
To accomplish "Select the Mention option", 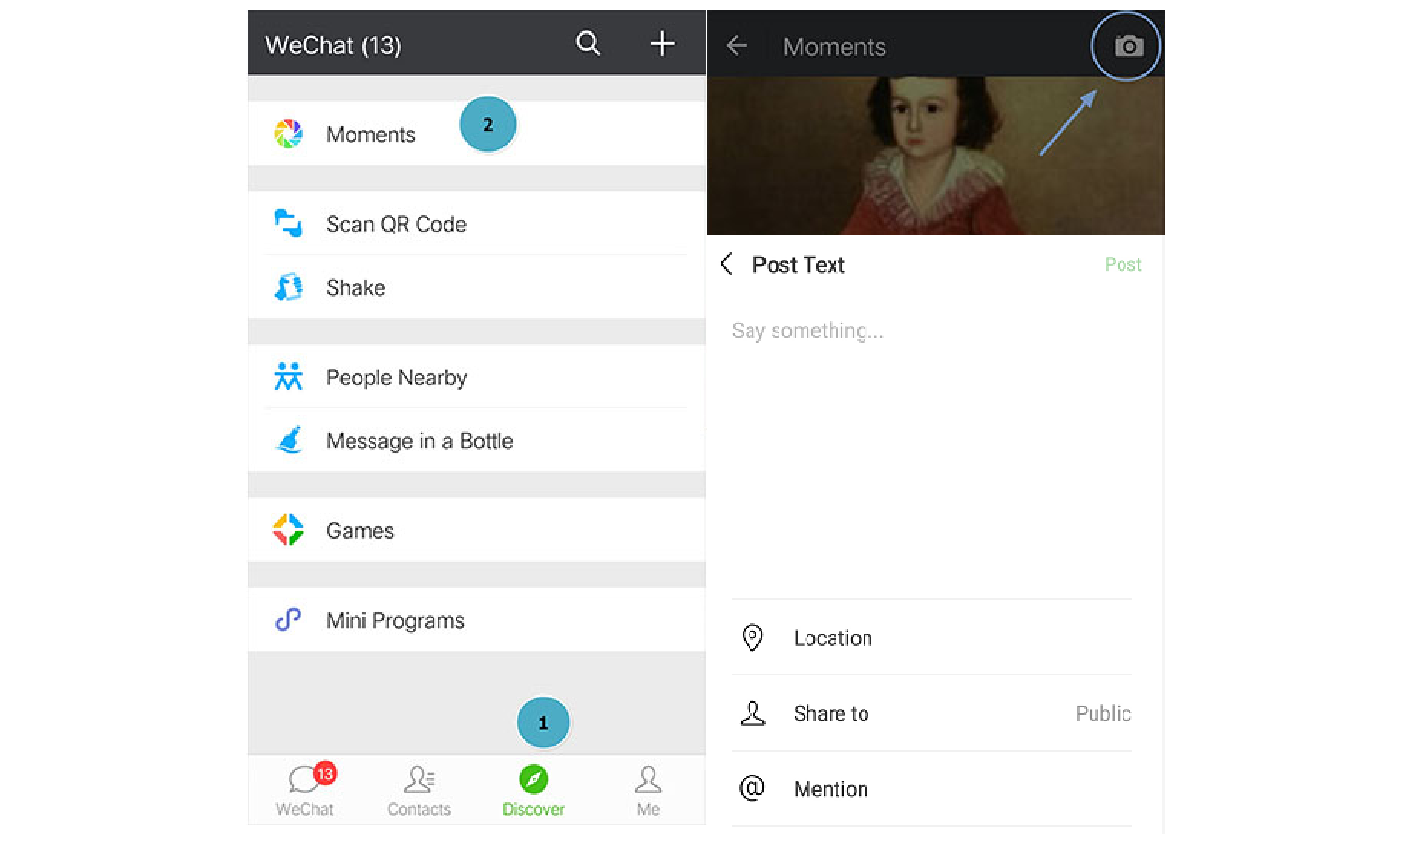I will 932,788.
